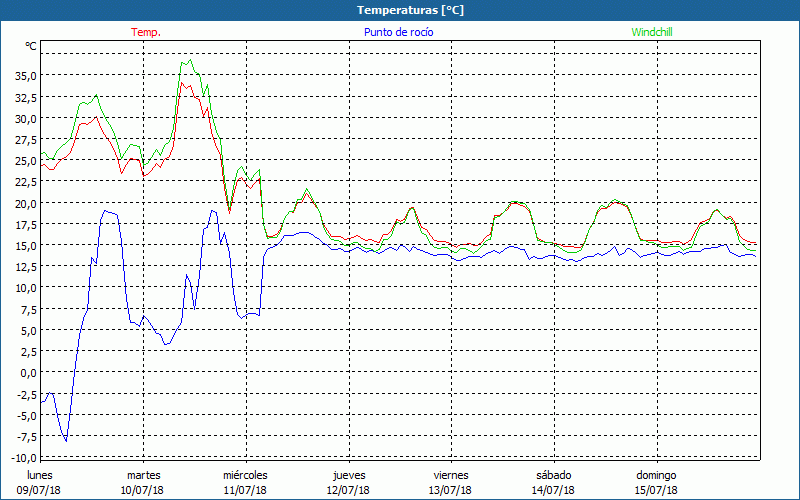800x500 pixels.
Task: Click the '7,5' y-axis value
Action: (x=28, y=309)
